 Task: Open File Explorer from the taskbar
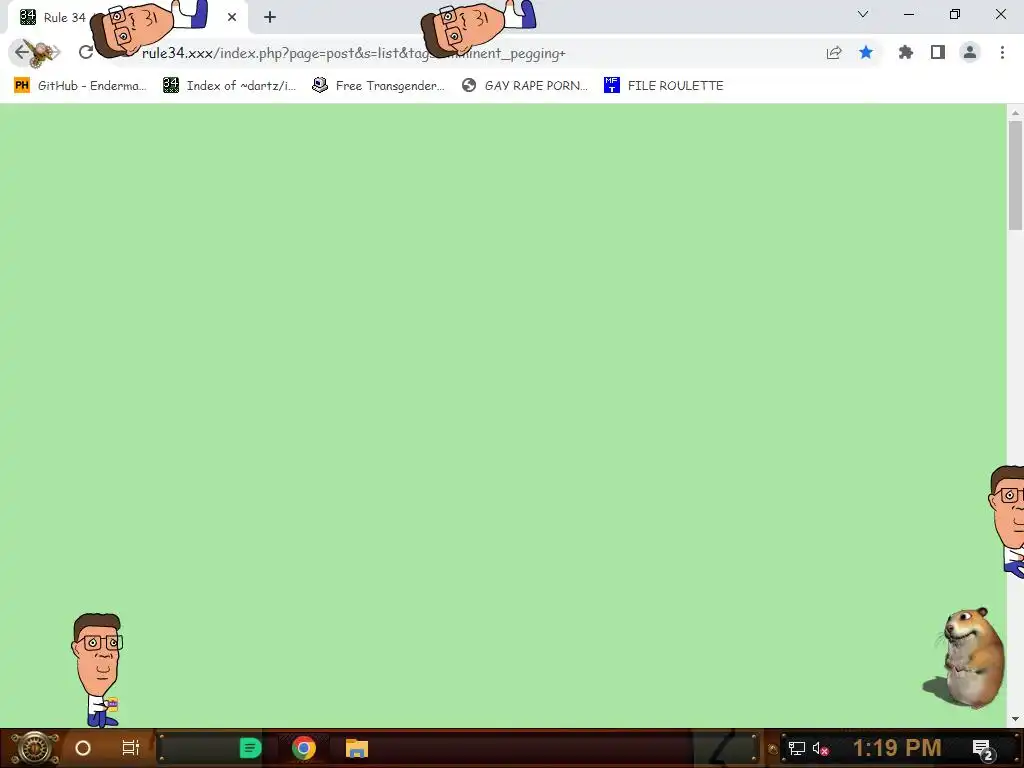point(357,748)
